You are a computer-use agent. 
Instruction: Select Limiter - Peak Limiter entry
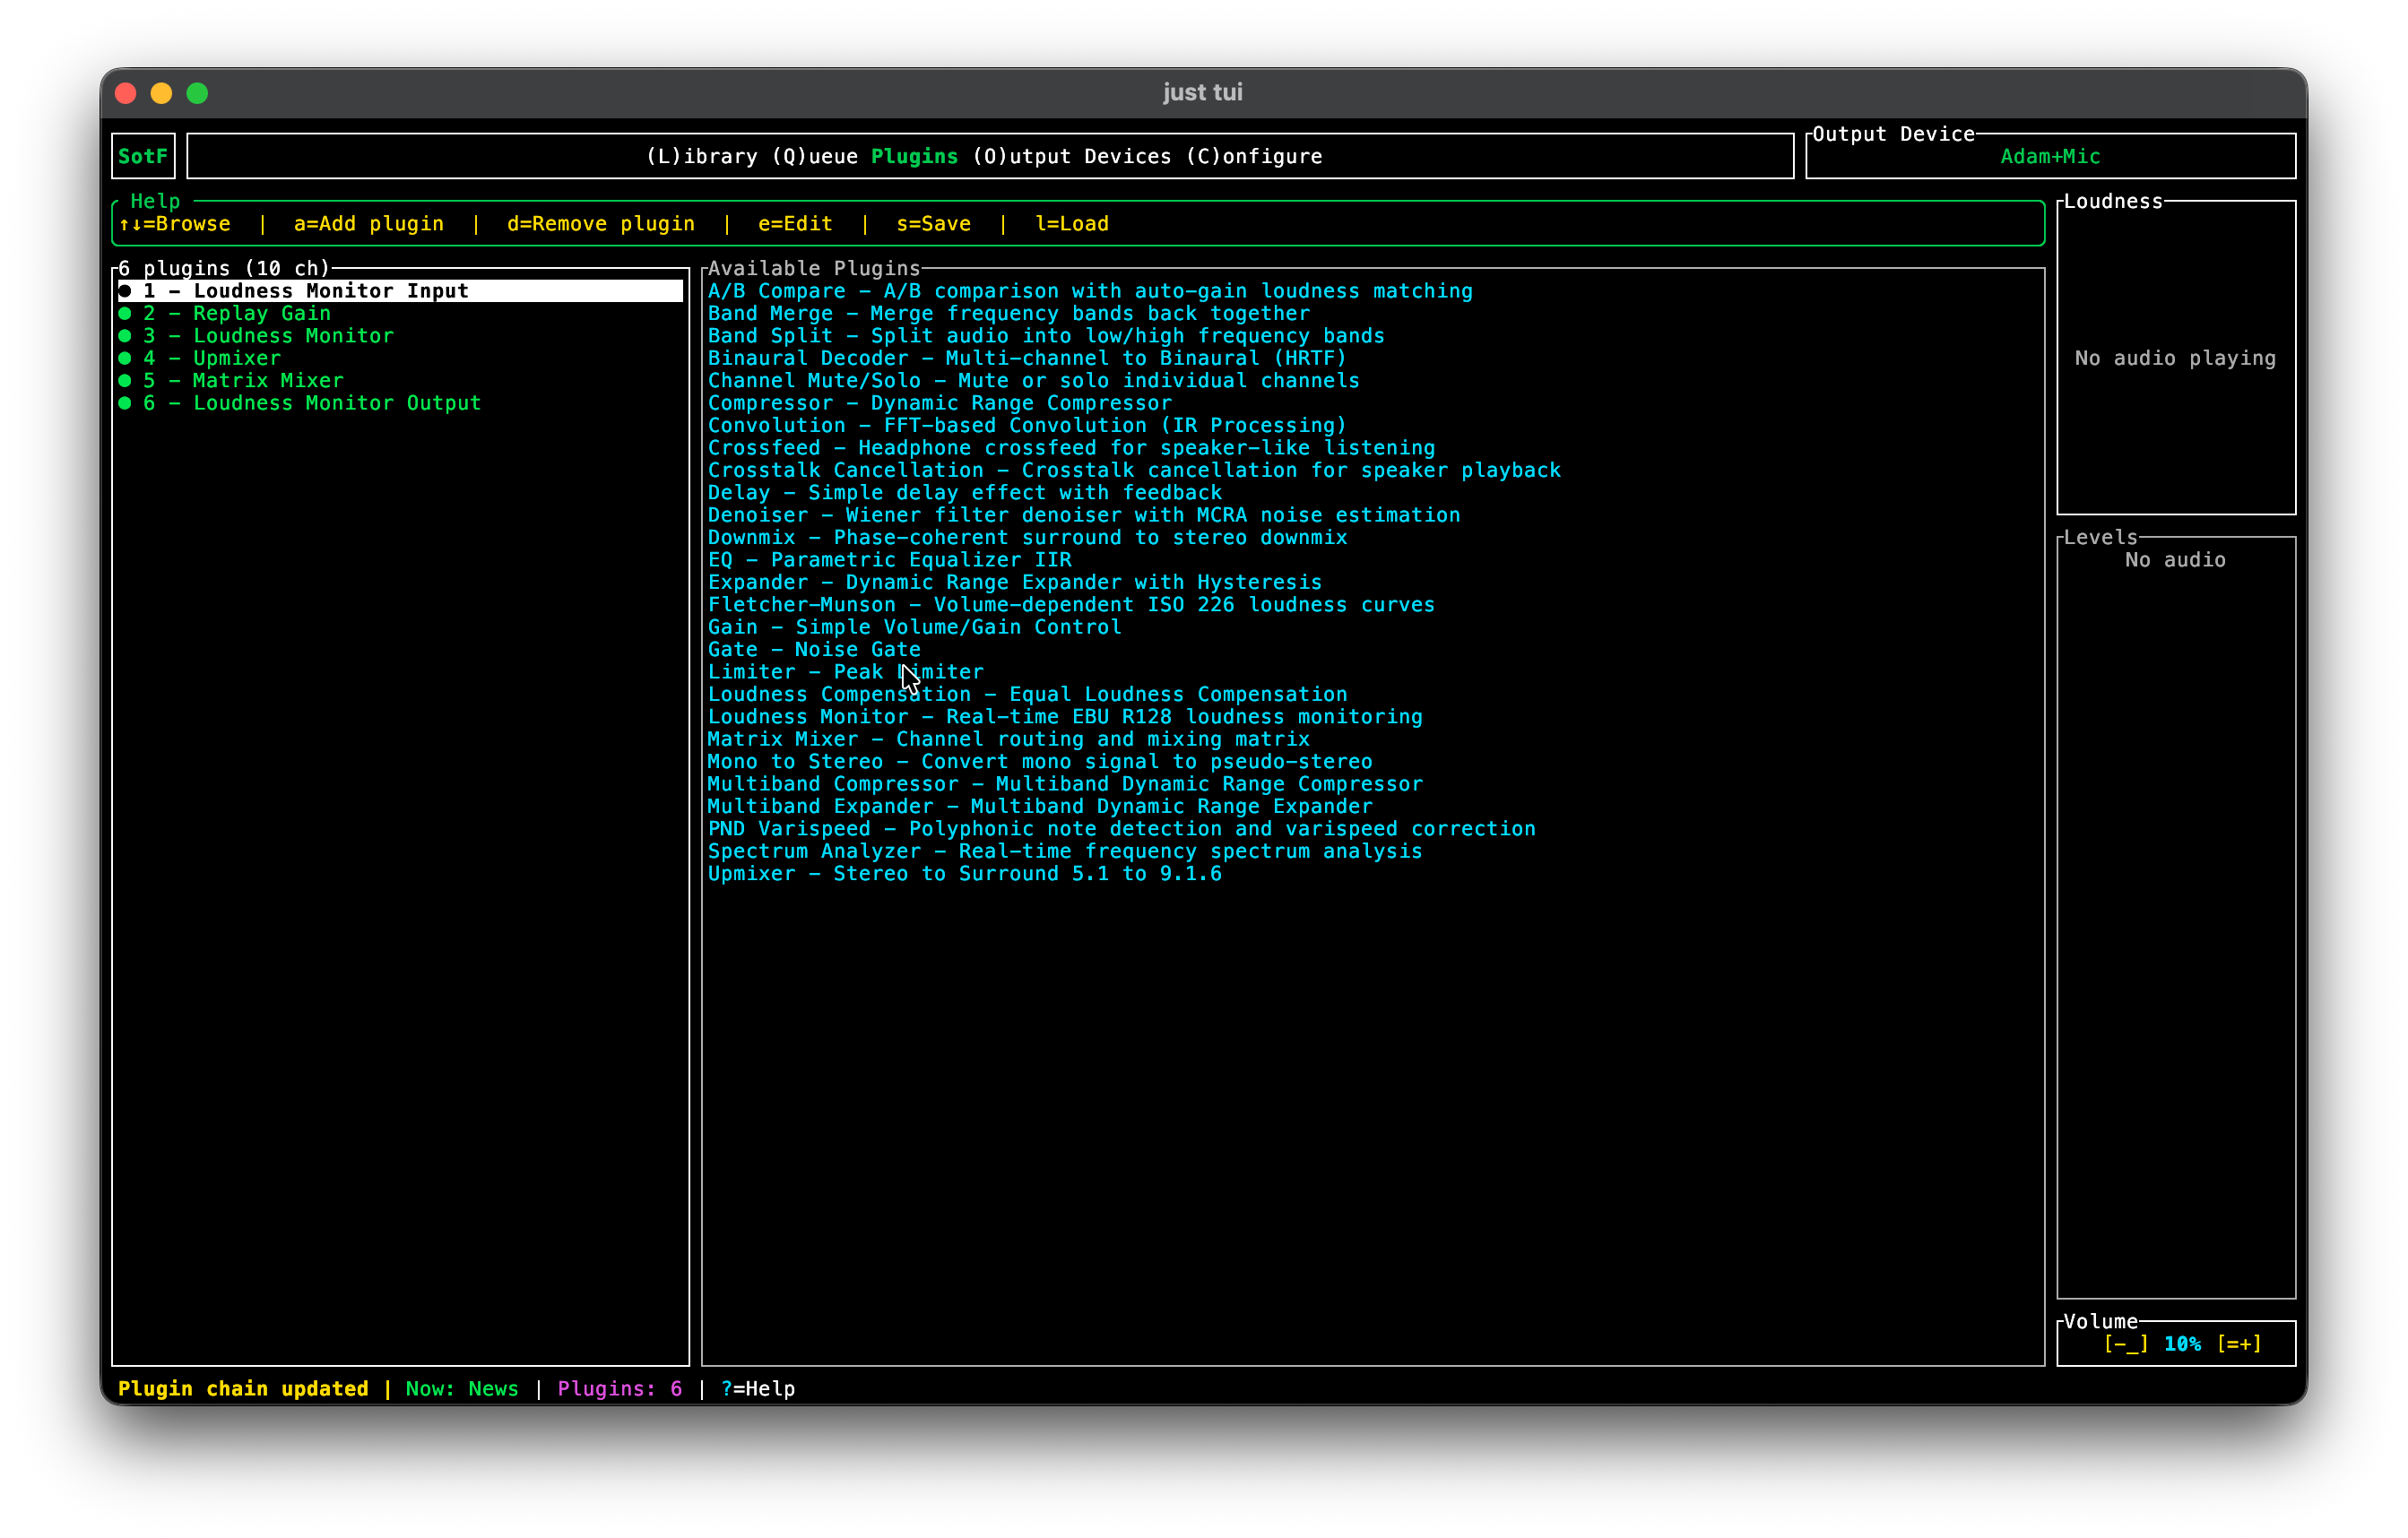click(x=846, y=672)
